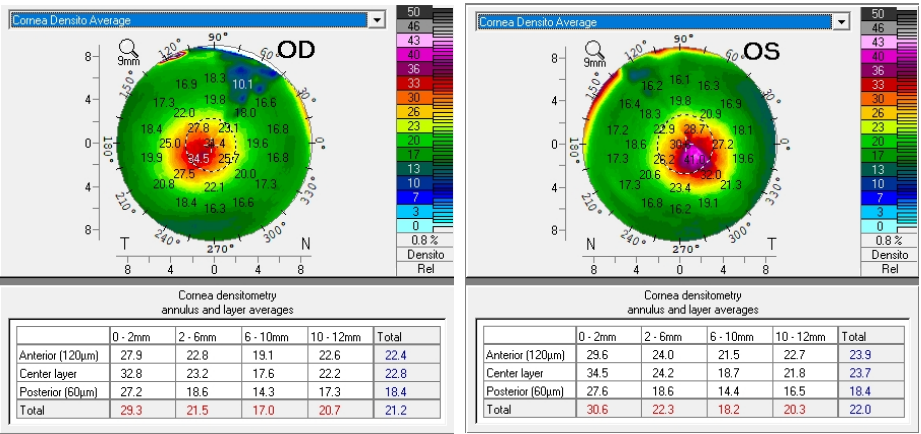Screen dimensions: 921x434
Task: Click blue total 23.9 in OS table
Action: tap(872, 355)
